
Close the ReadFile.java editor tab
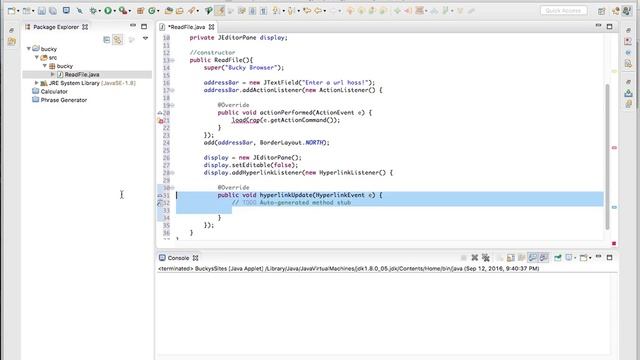(x=211, y=27)
